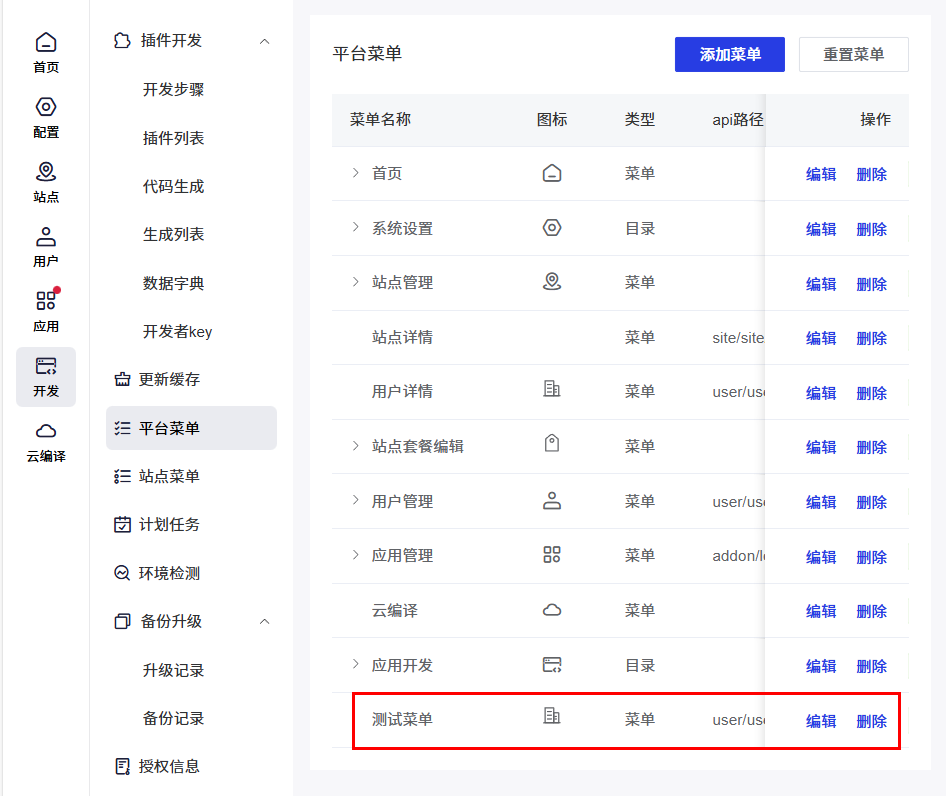Viewport: 946px width, 796px height.
Task: Click the 更新缓存 refresh cache icon
Action: [x=122, y=380]
